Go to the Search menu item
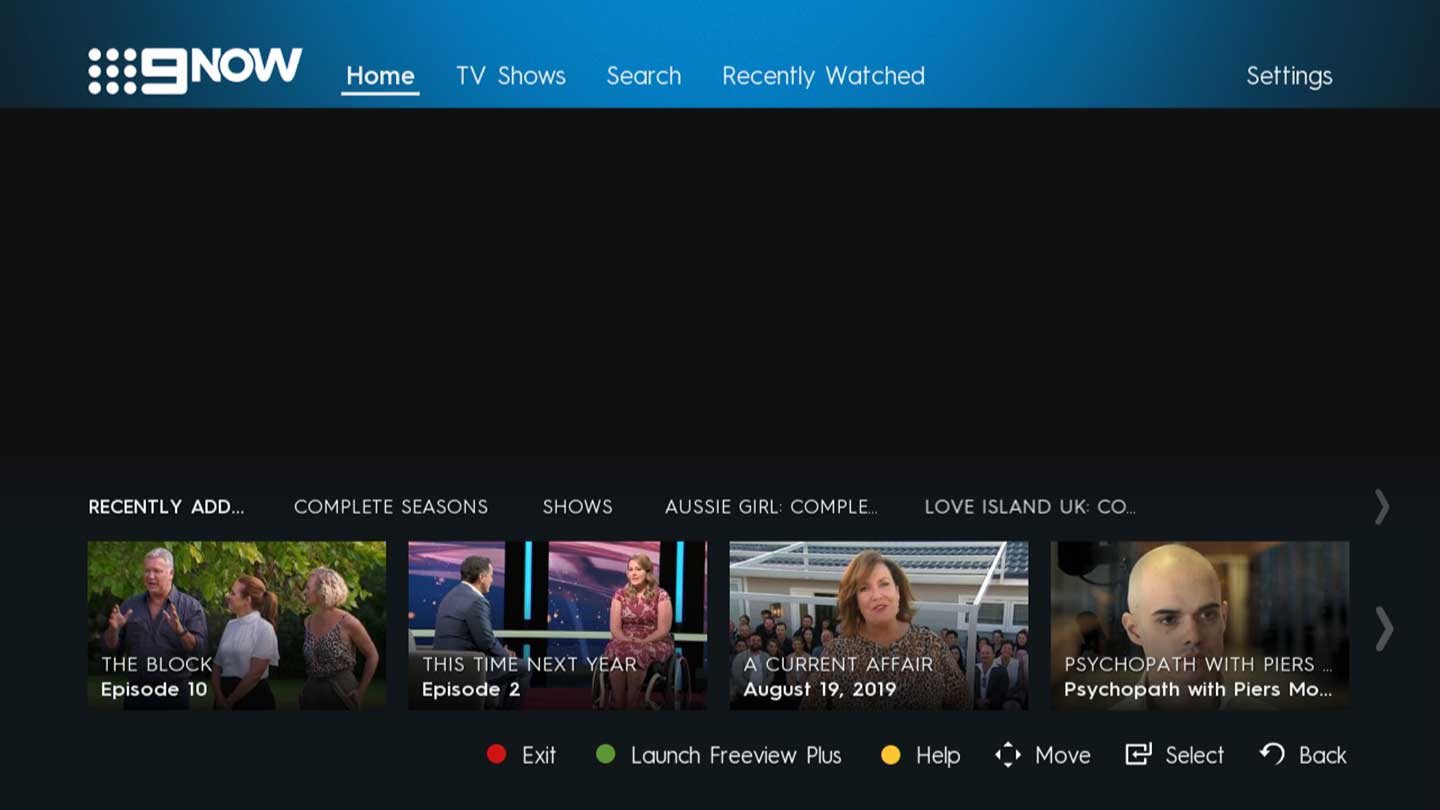Image resolution: width=1440 pixels, height=810 pixels. (643, 76)
